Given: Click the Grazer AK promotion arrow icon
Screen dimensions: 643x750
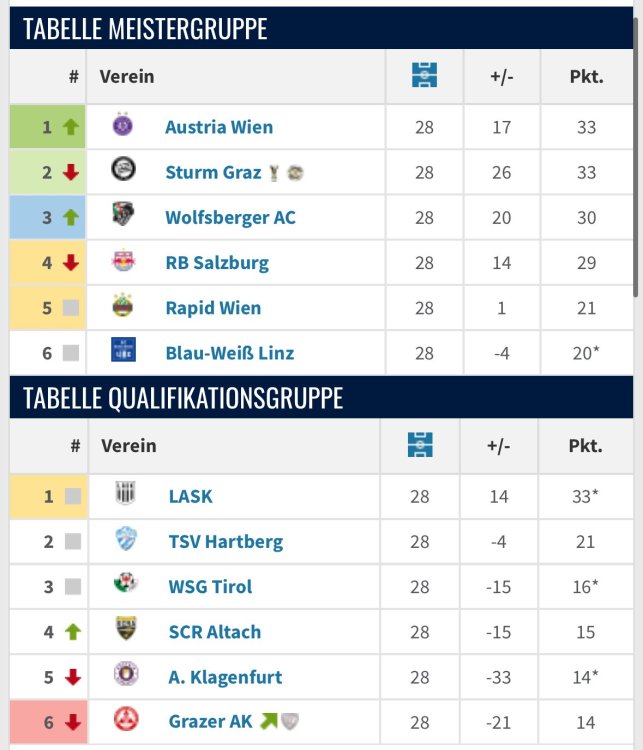Looking at the screenshot, I should point(268,721).
